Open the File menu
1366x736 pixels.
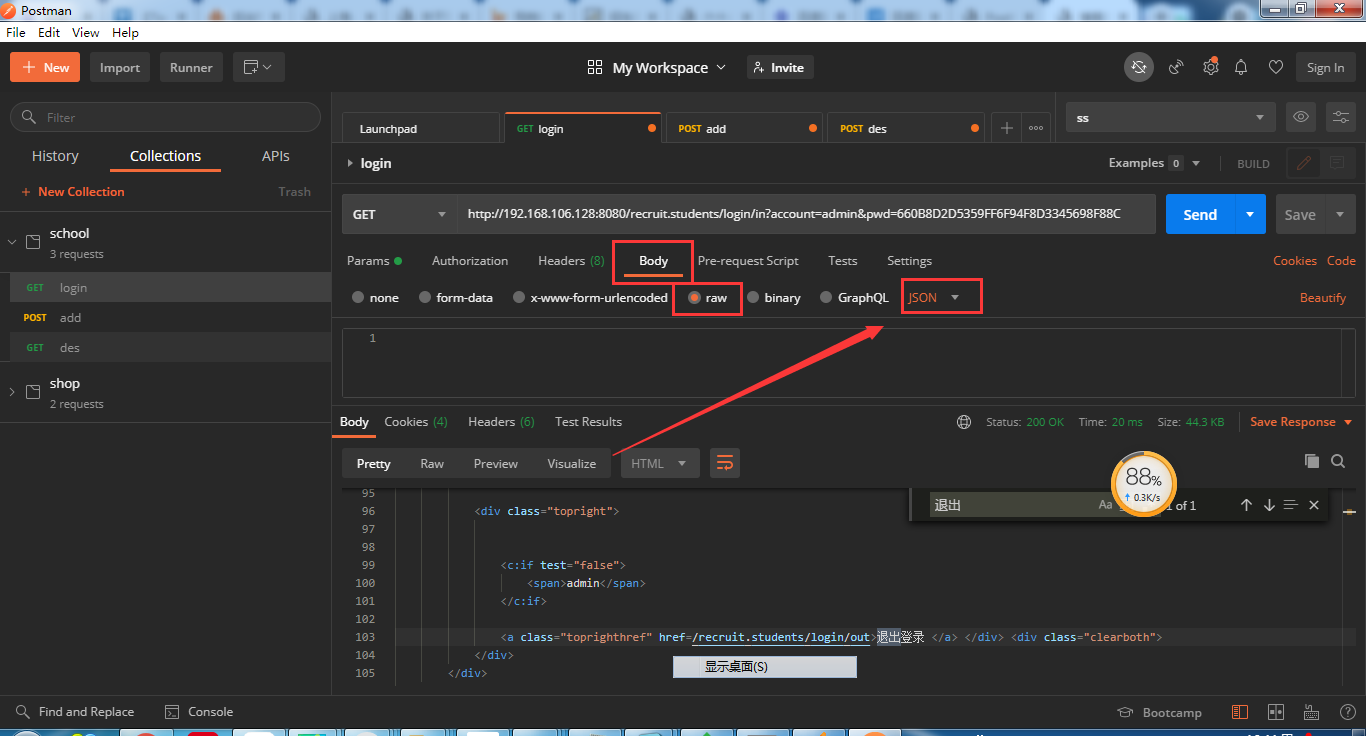(16, 32)
